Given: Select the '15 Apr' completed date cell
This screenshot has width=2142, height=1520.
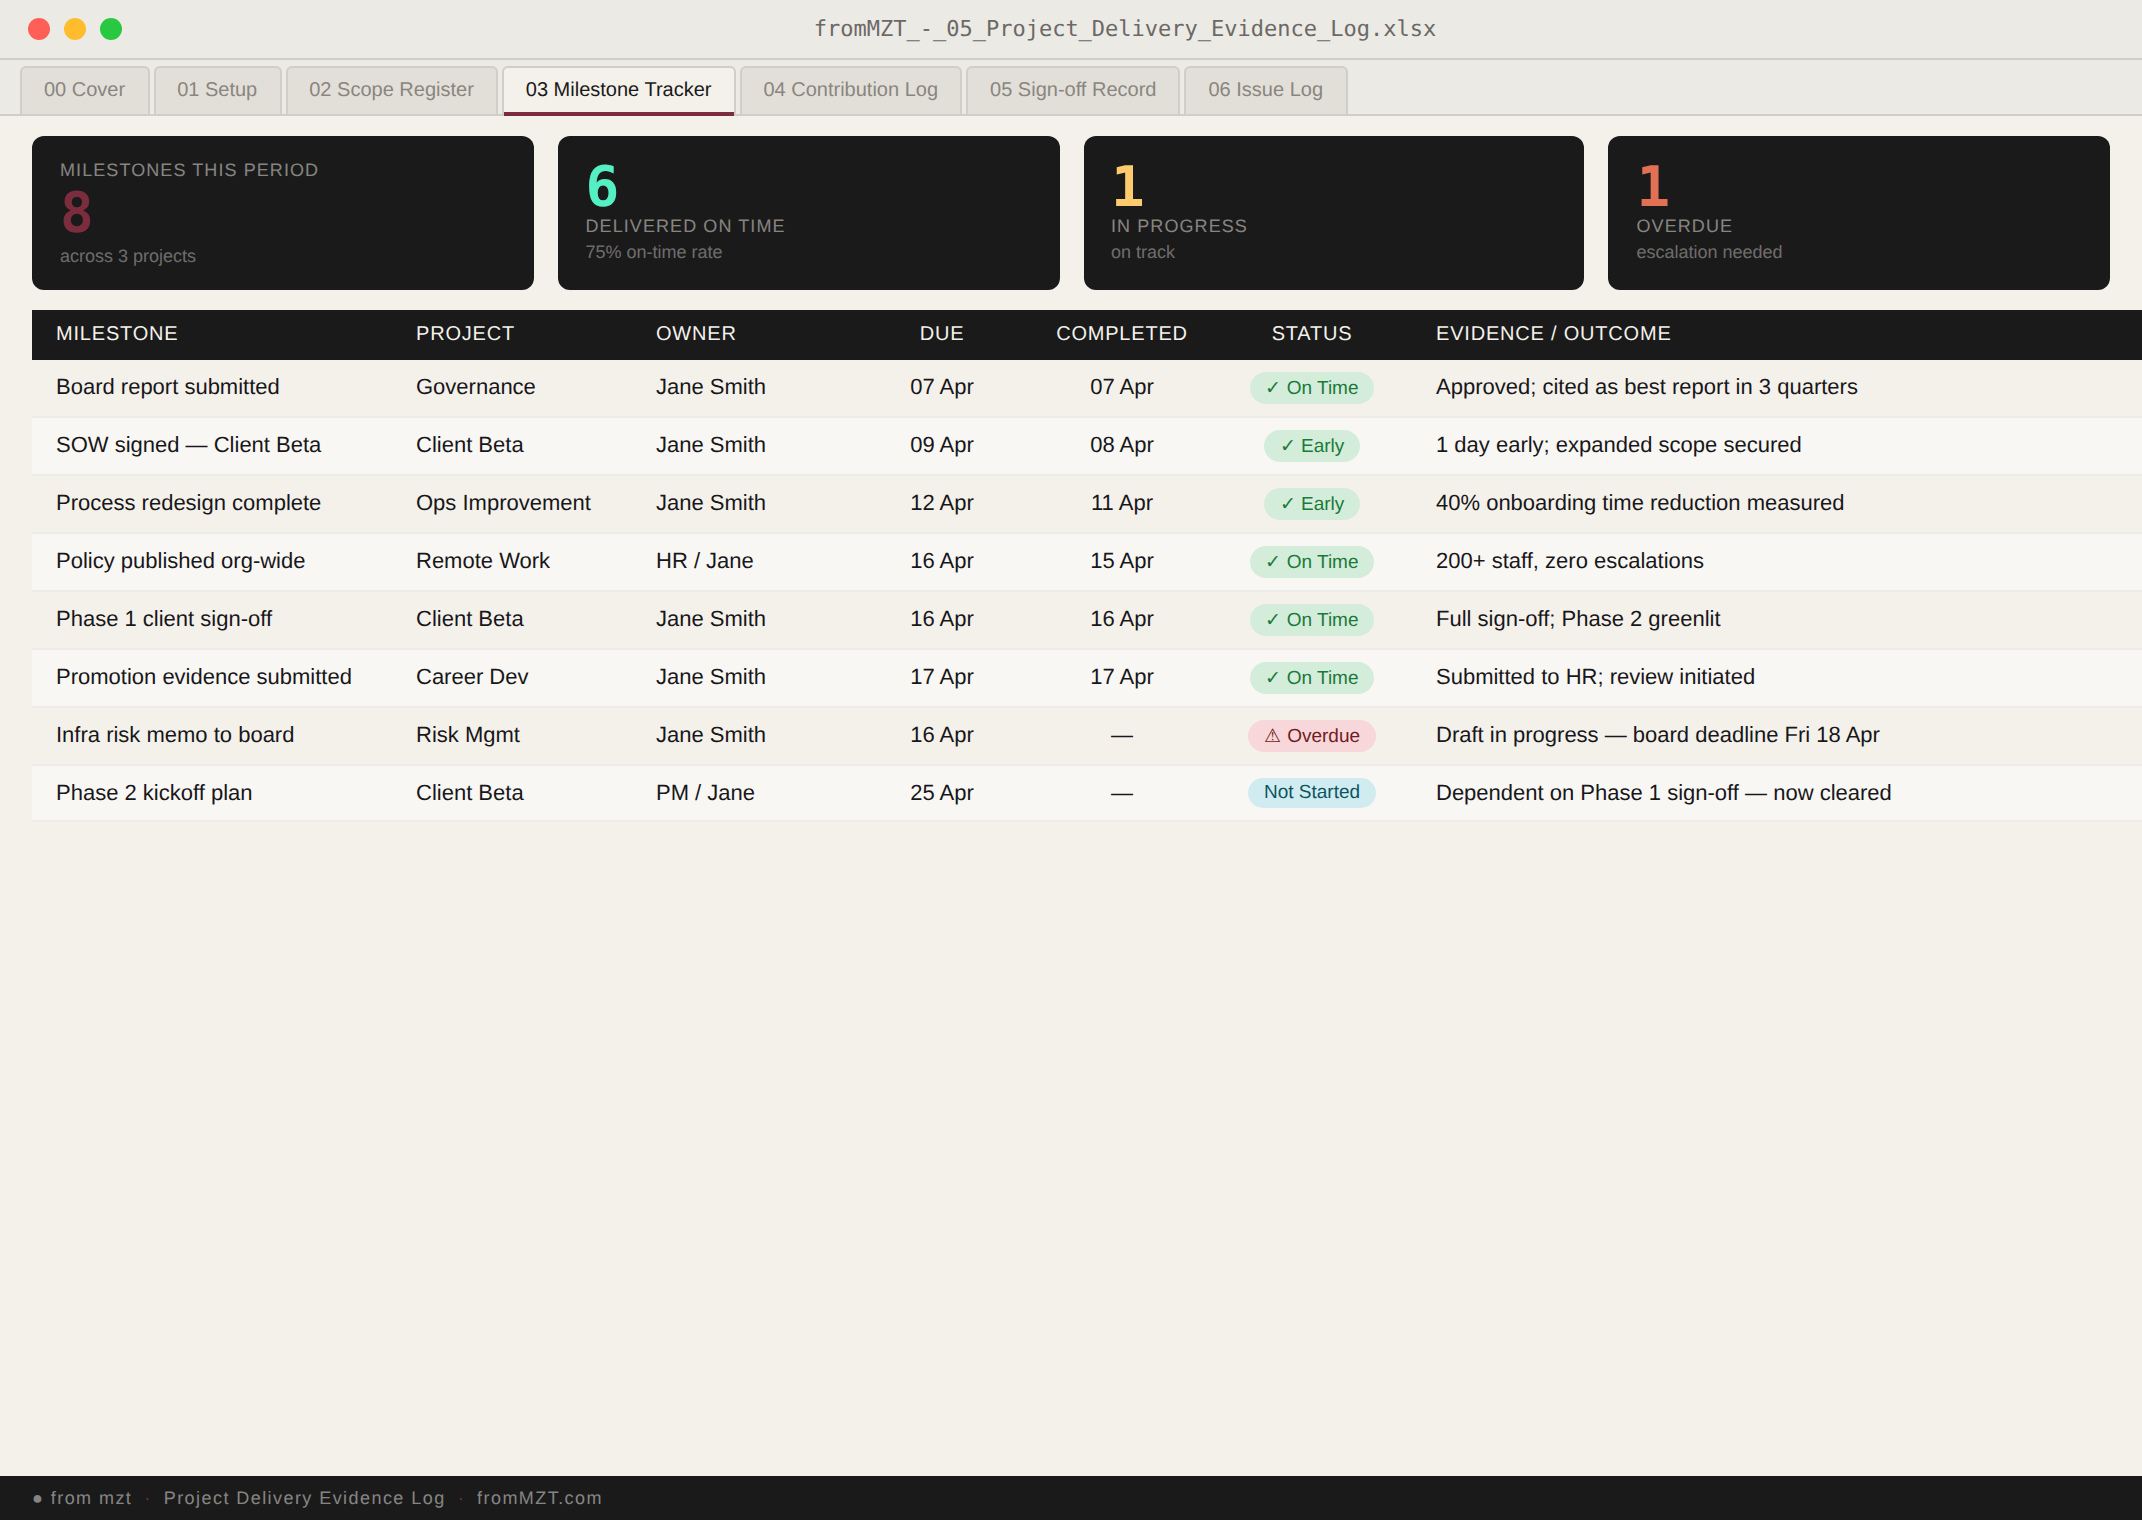Looking at the screenshot, I should (x=1122, y=561).
